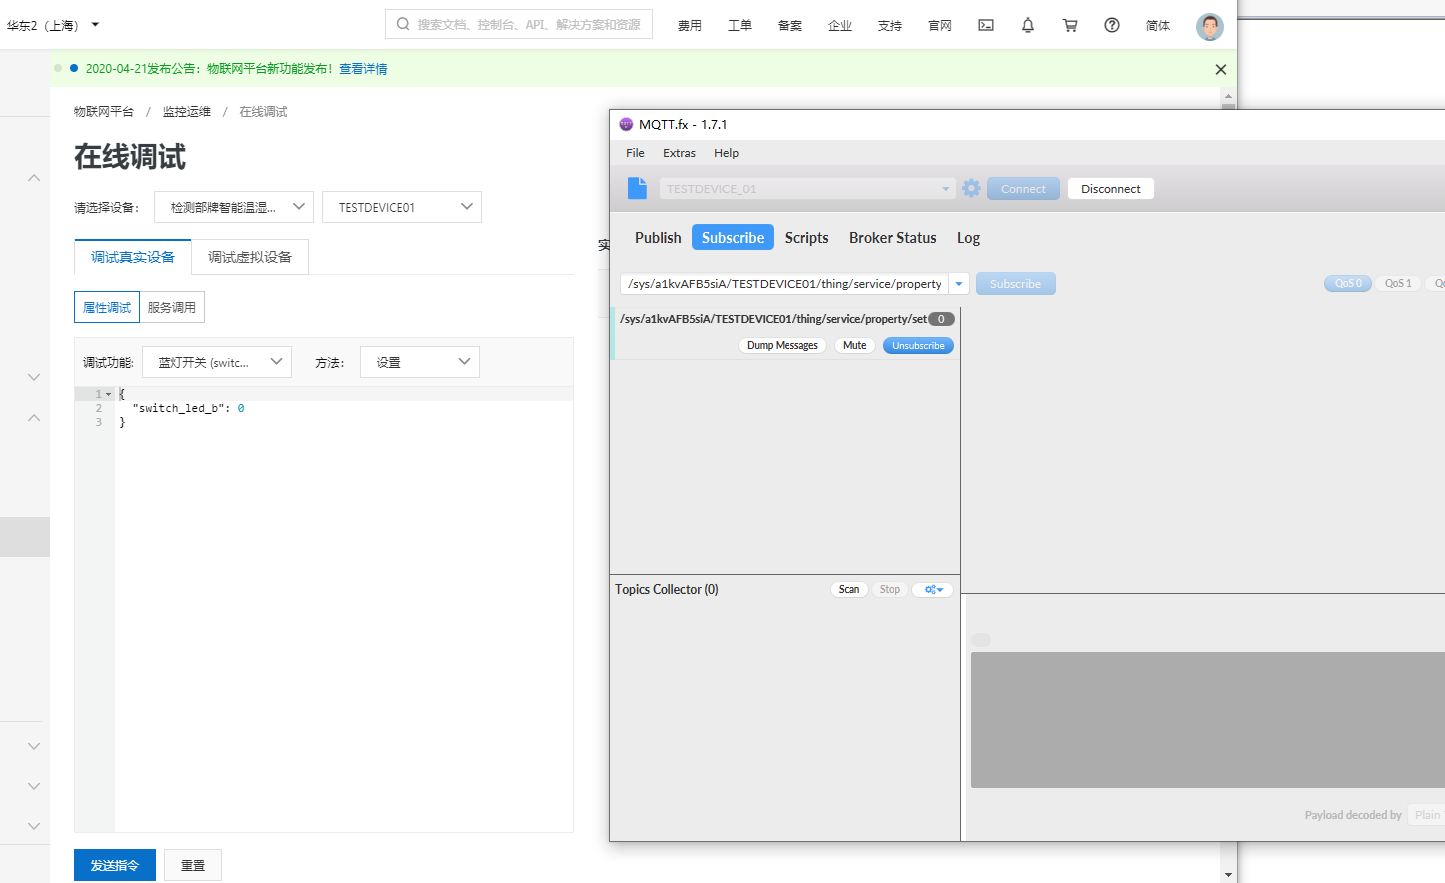Open the region selector 华东2（上海）
This screenshot has height=883, width=1445.
(53, 25)
